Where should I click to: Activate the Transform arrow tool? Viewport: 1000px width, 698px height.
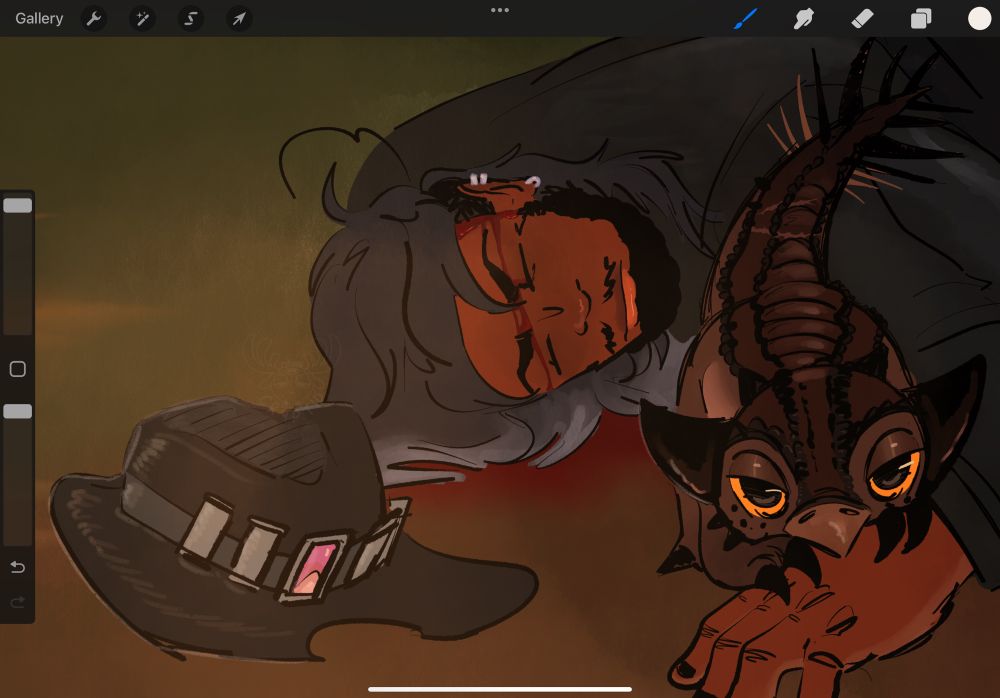point(239,19)
